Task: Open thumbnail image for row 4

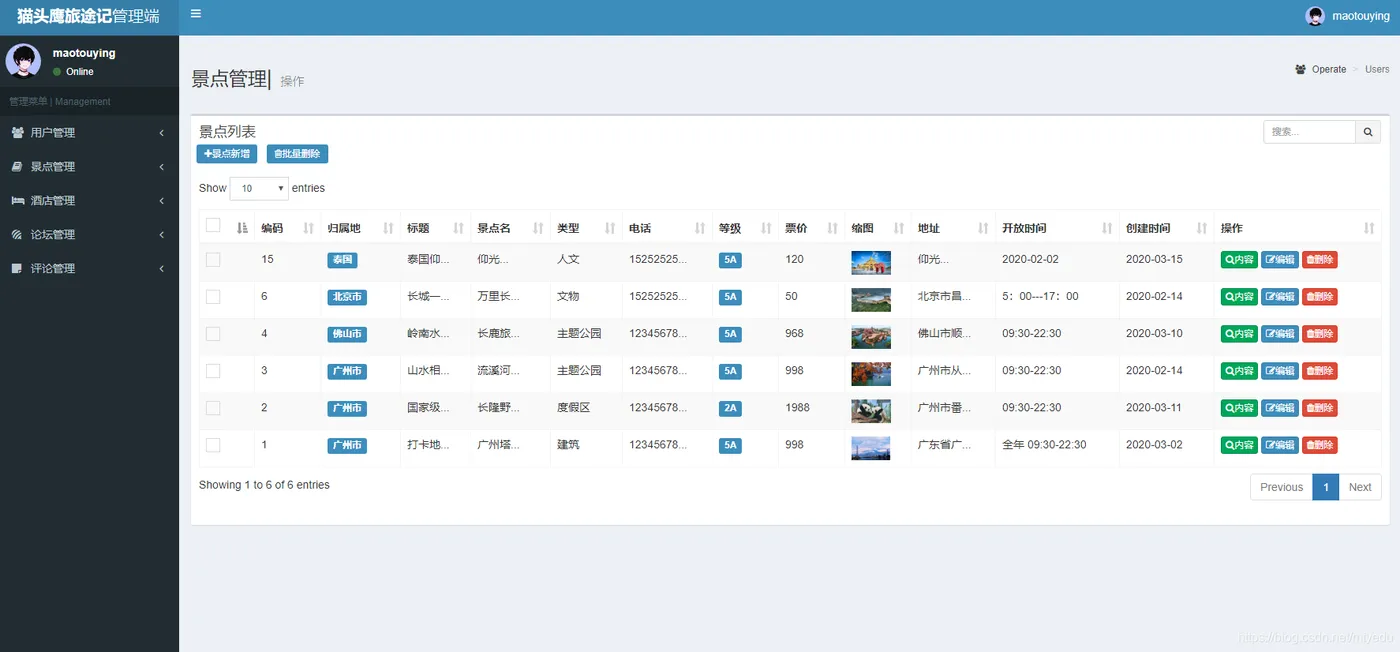Action: click(x=871, y=336)
